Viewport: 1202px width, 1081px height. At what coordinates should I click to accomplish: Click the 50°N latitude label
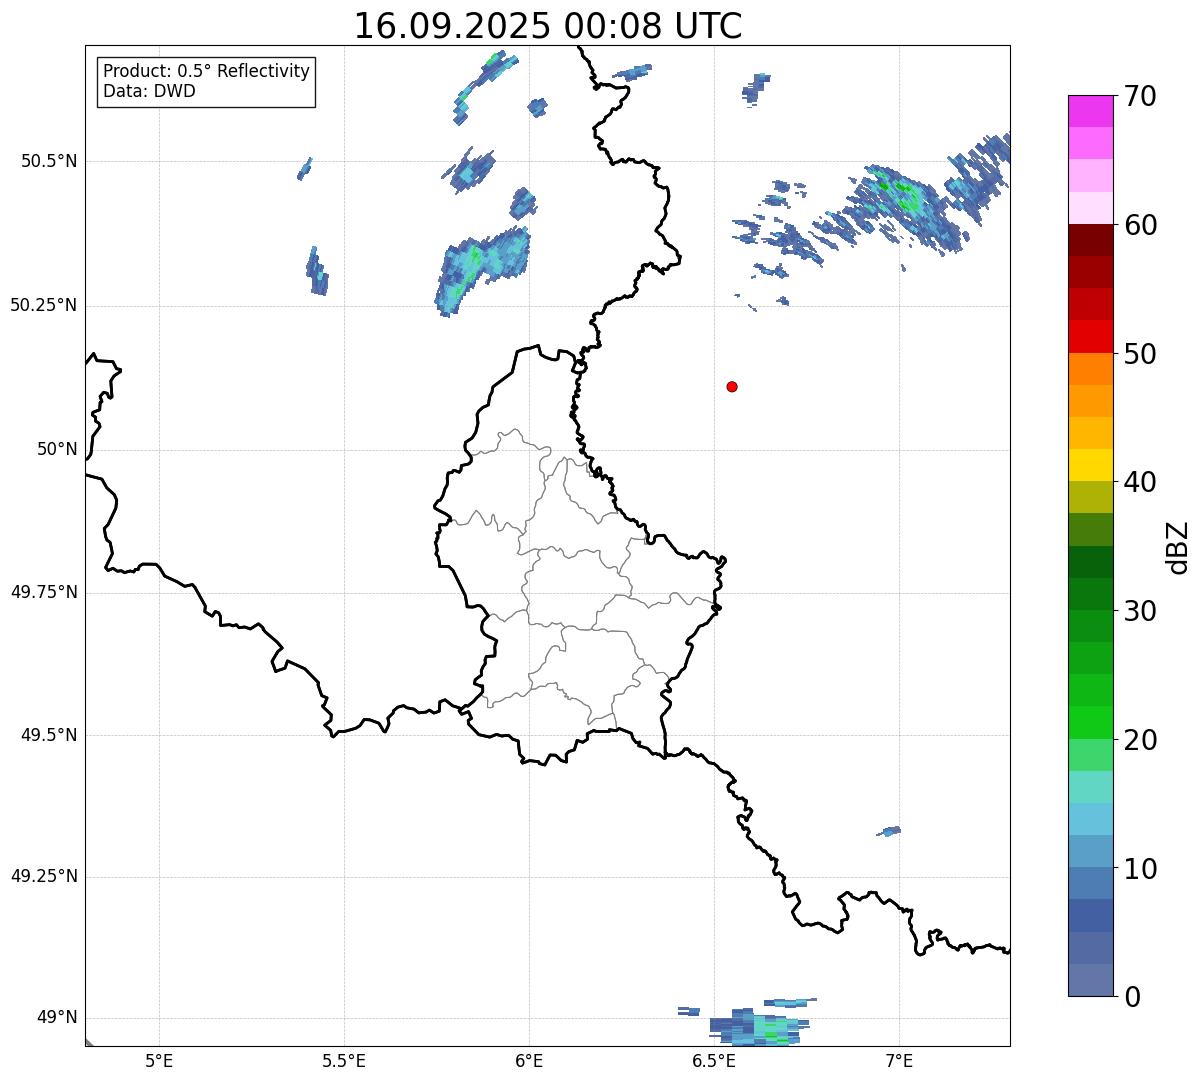pos(57,449)
